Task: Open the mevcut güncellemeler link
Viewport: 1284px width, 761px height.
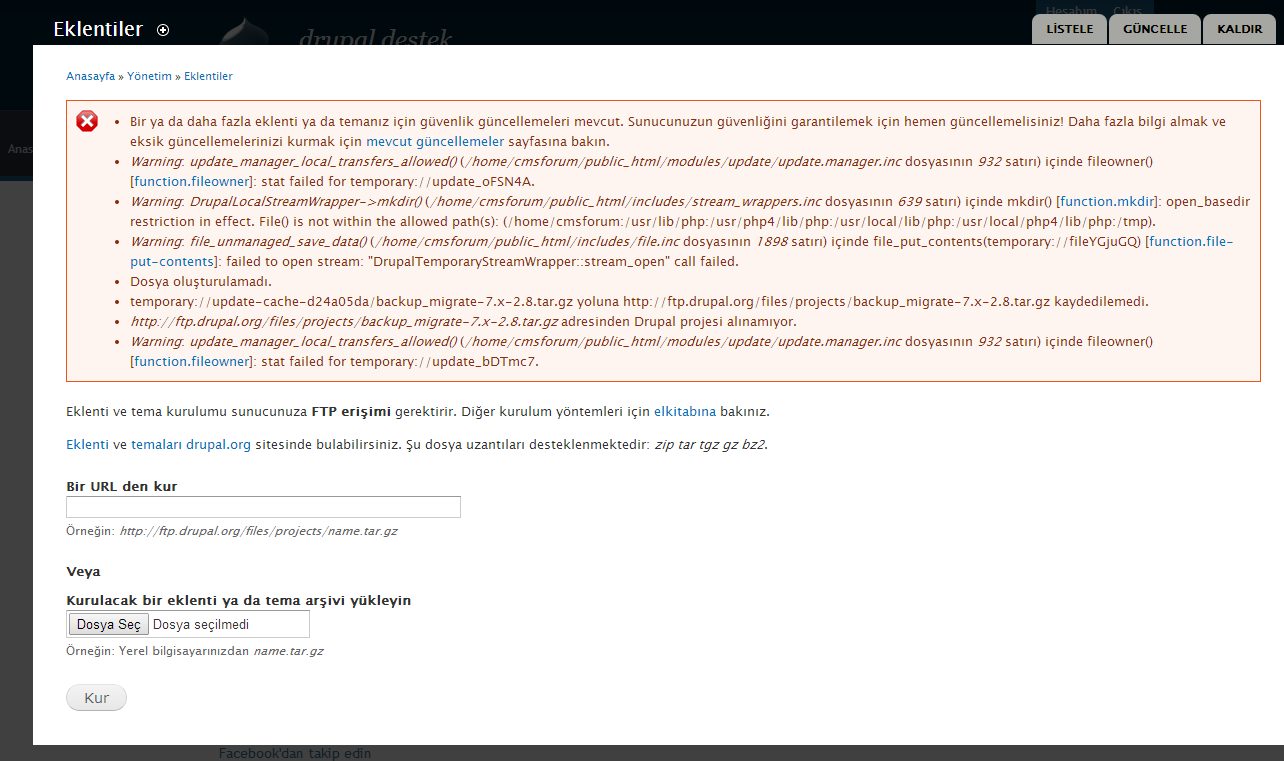Action: click(435, 141)
